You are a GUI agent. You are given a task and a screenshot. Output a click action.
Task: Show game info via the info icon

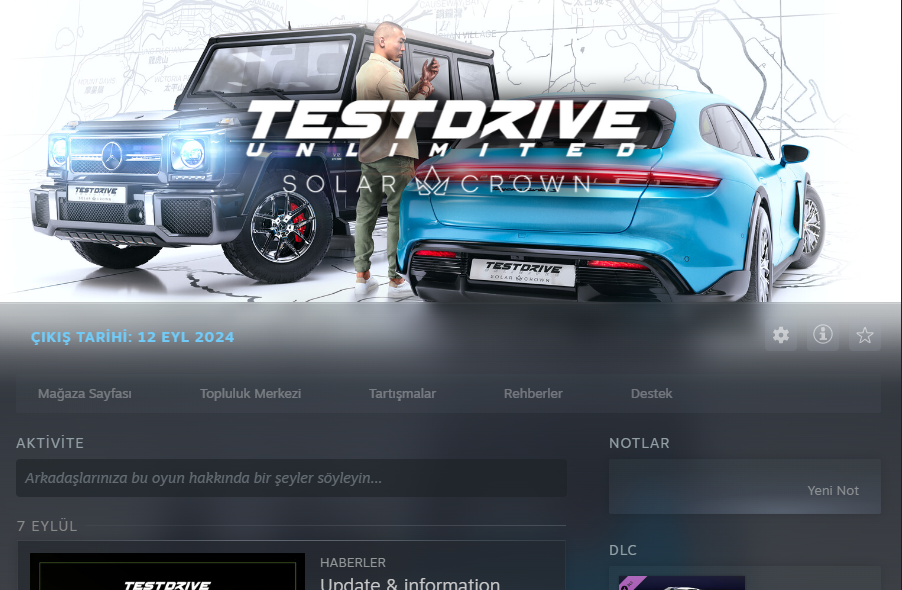[823, 335]
